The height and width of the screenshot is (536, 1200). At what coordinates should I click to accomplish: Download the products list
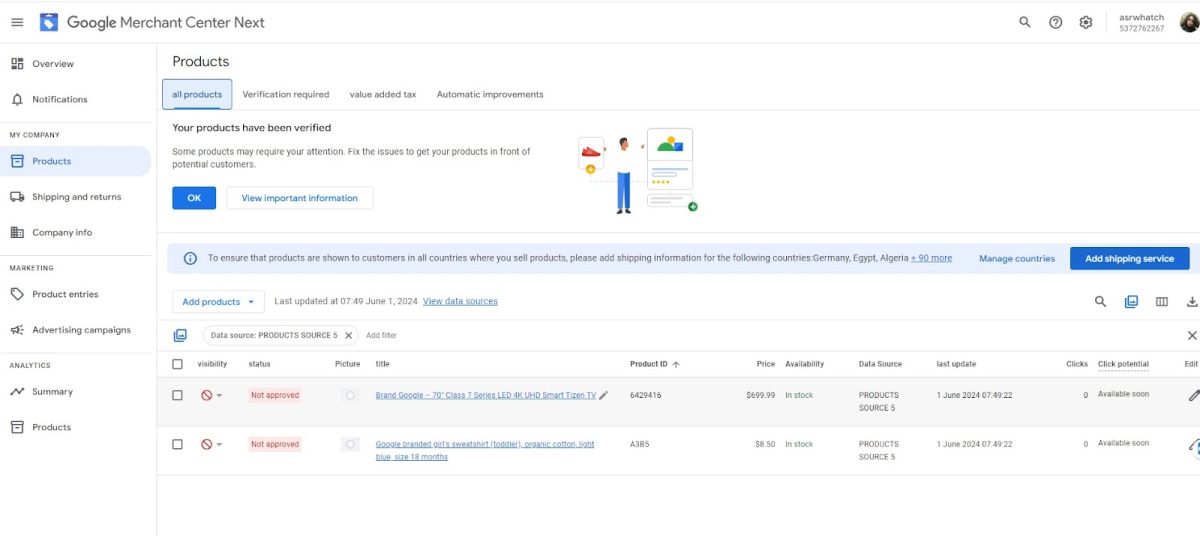[x=1192, y=301]
